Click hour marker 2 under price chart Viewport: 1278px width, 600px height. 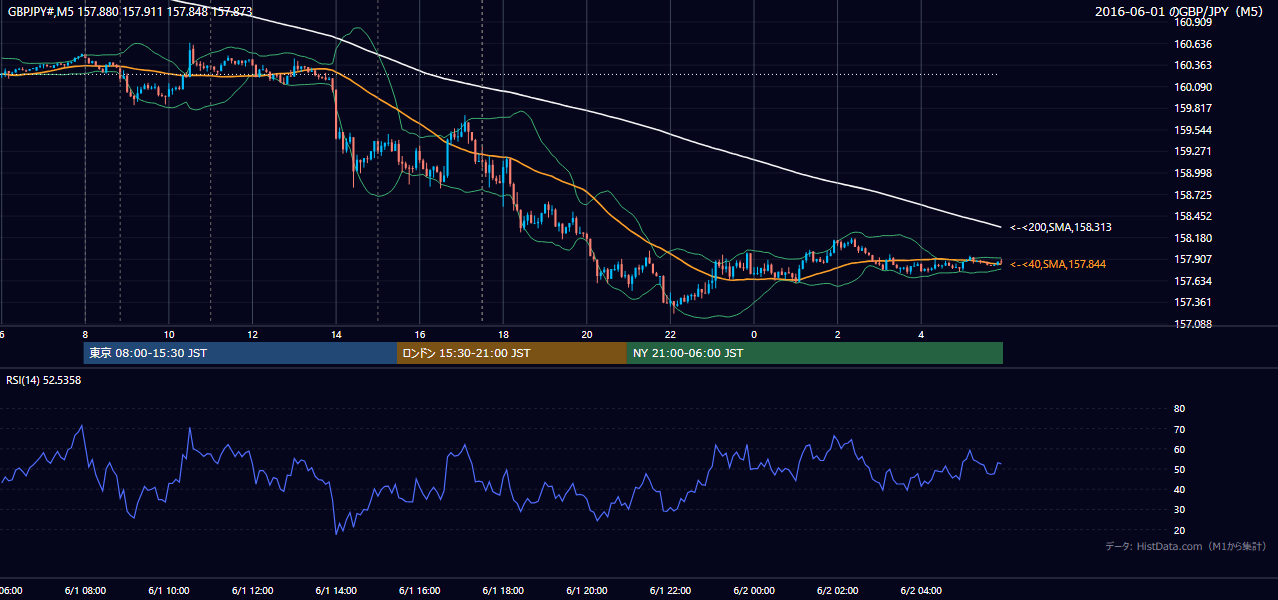pos(838,335)
